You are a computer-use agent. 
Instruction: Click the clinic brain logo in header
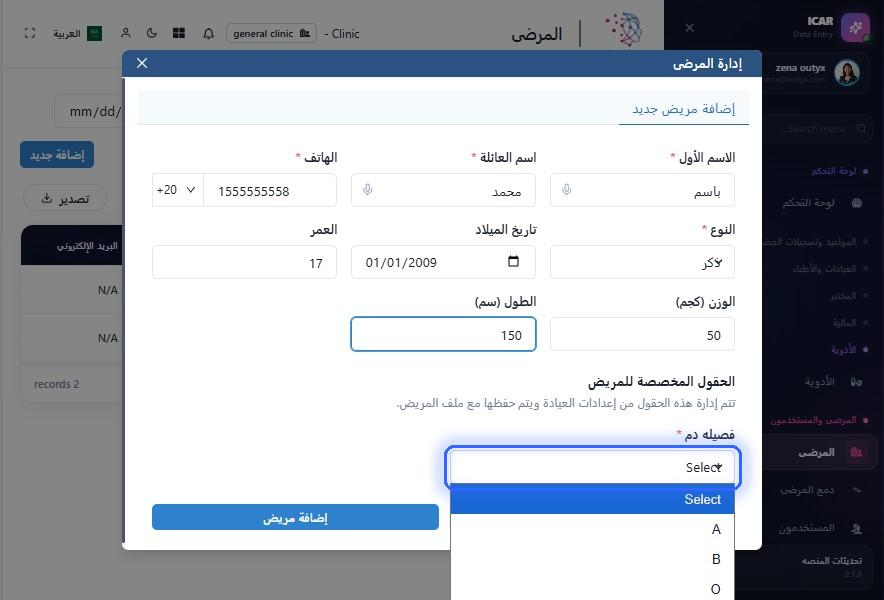click(624, 29)
